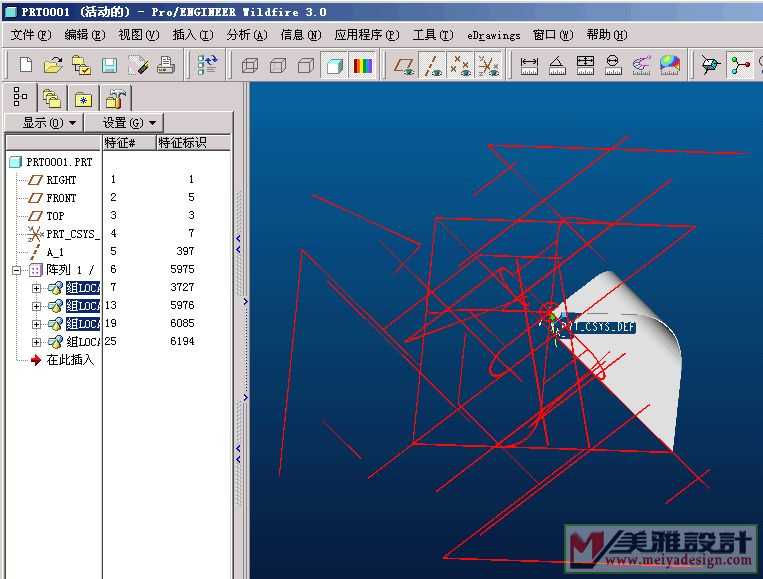This screenshot has width=763, height=579.
Task: Toggle datum planes display
Action: 404,65
